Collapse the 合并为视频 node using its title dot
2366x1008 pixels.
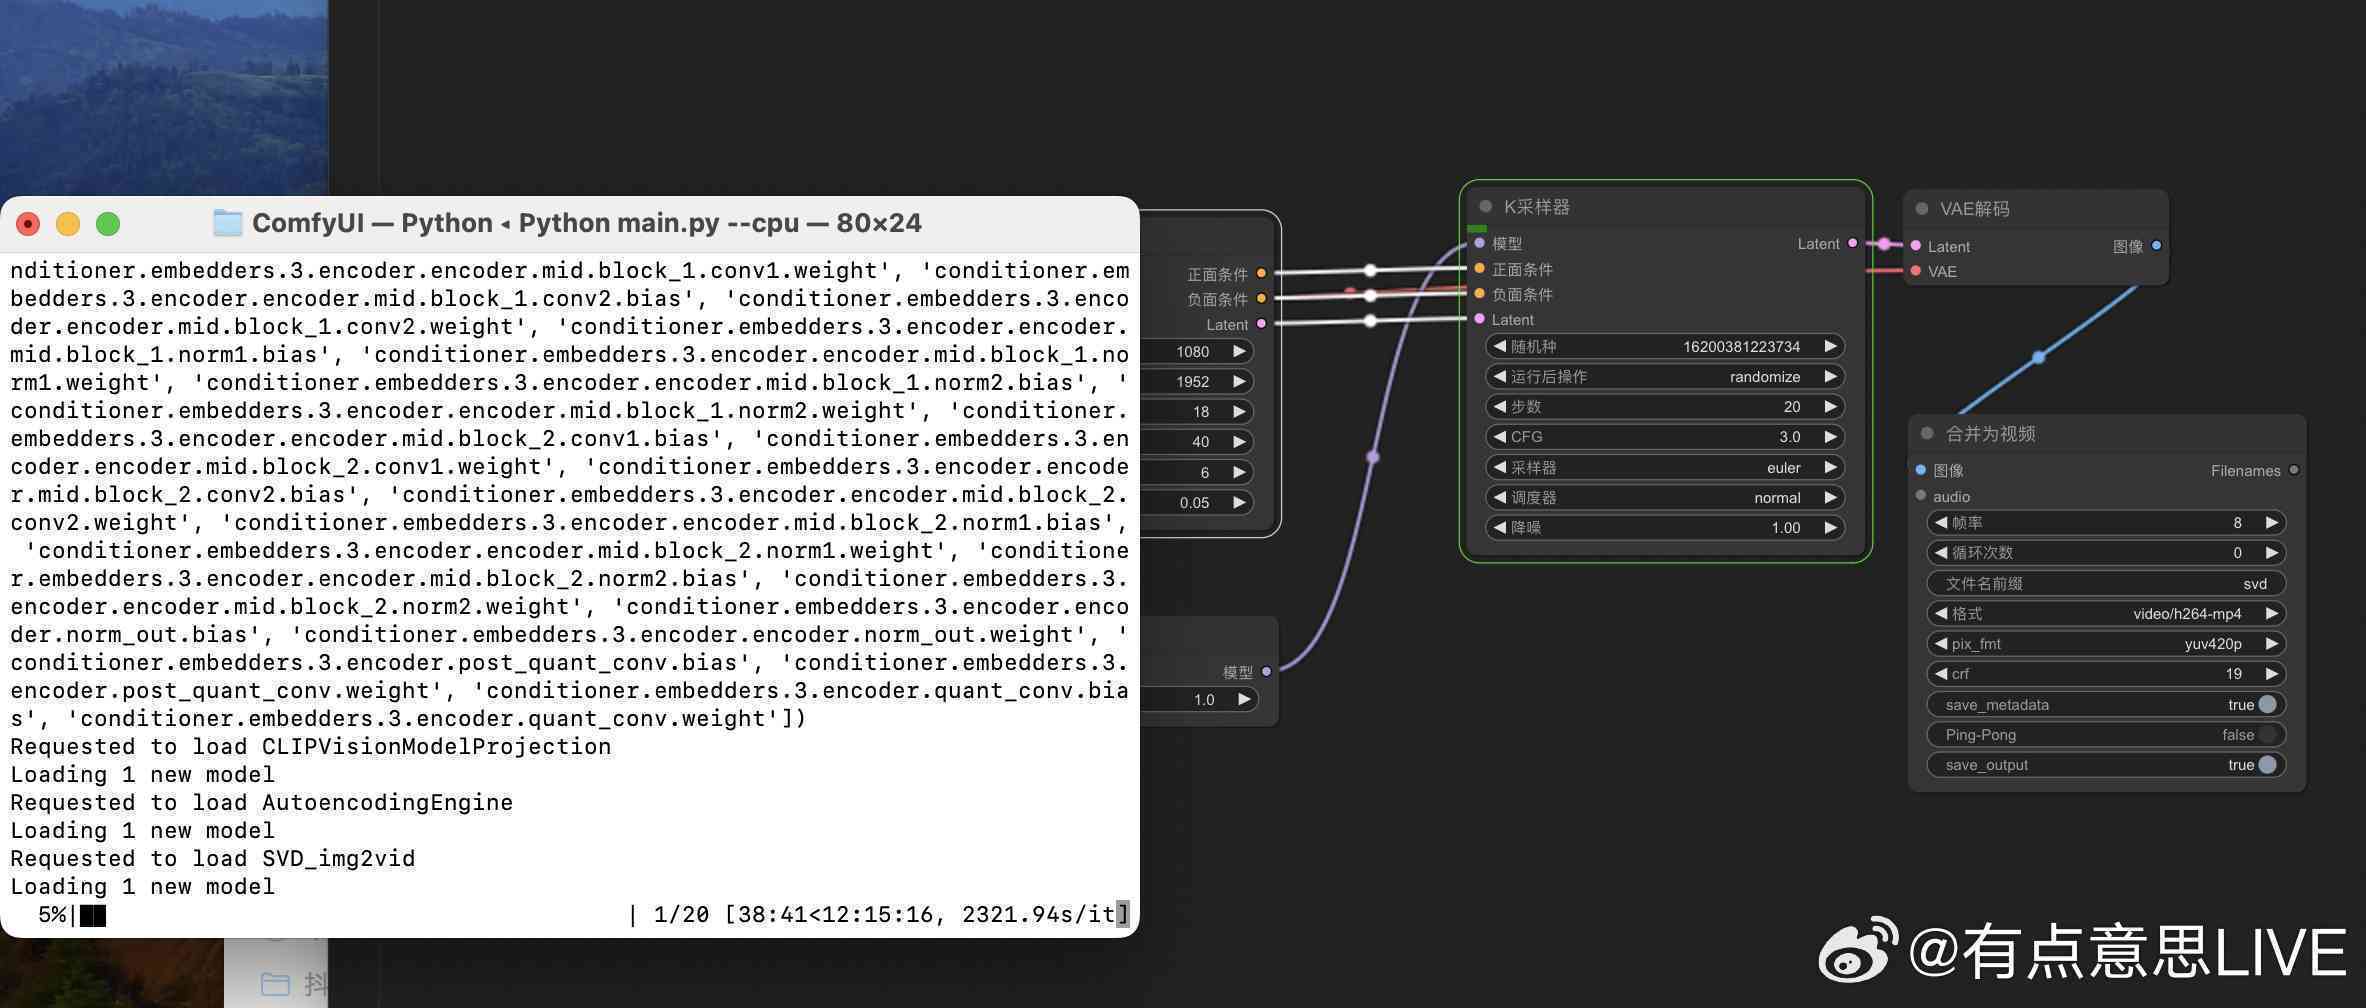click(x=1927, y=433)
